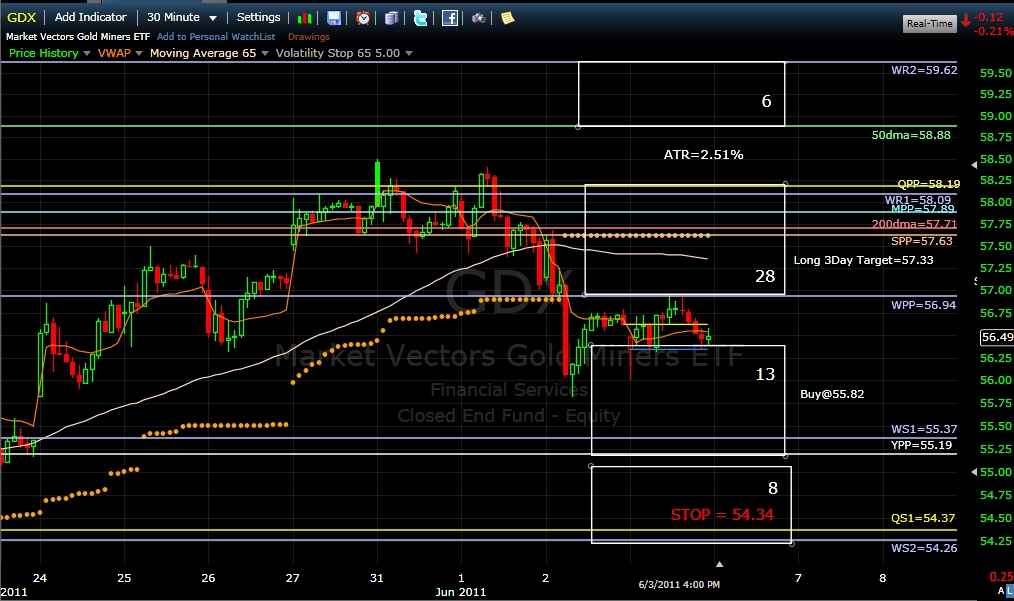Viewport: 1014px width, 601px height.
Task: Open the chart type bar-graph icon
Action: [305, 18]
